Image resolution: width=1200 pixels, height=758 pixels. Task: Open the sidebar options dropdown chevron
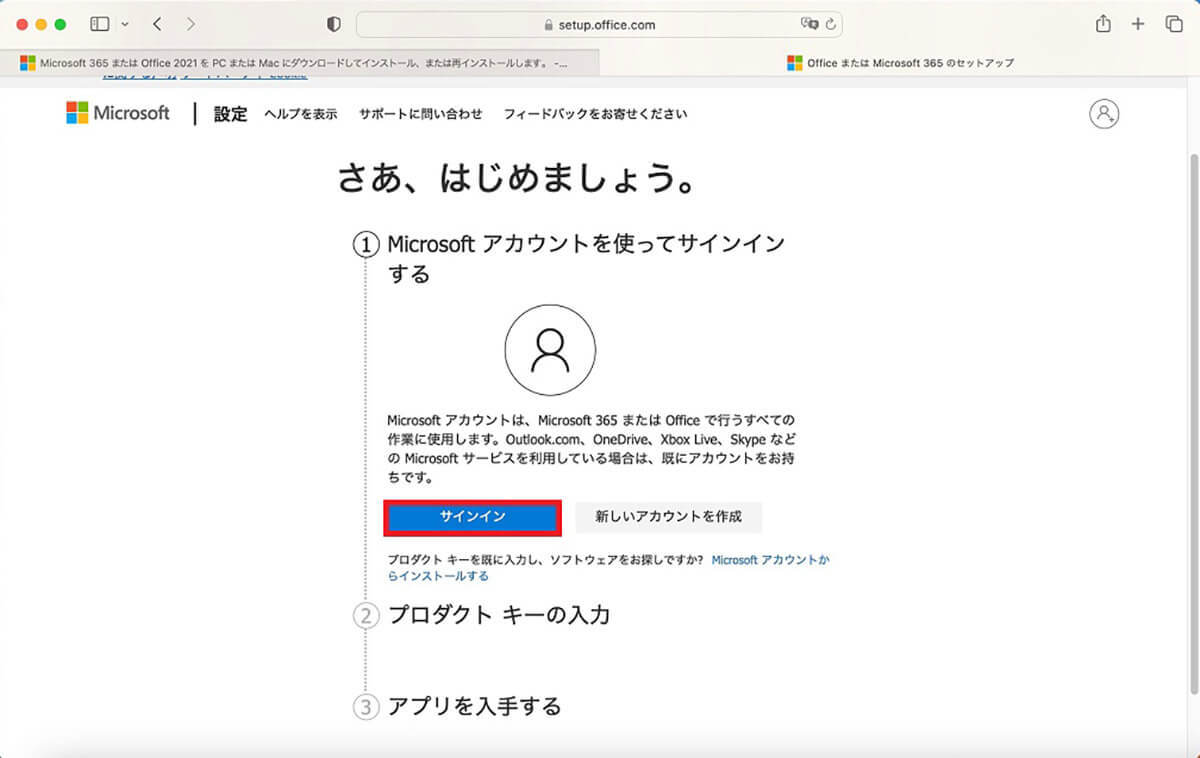(x=125, y=24)
